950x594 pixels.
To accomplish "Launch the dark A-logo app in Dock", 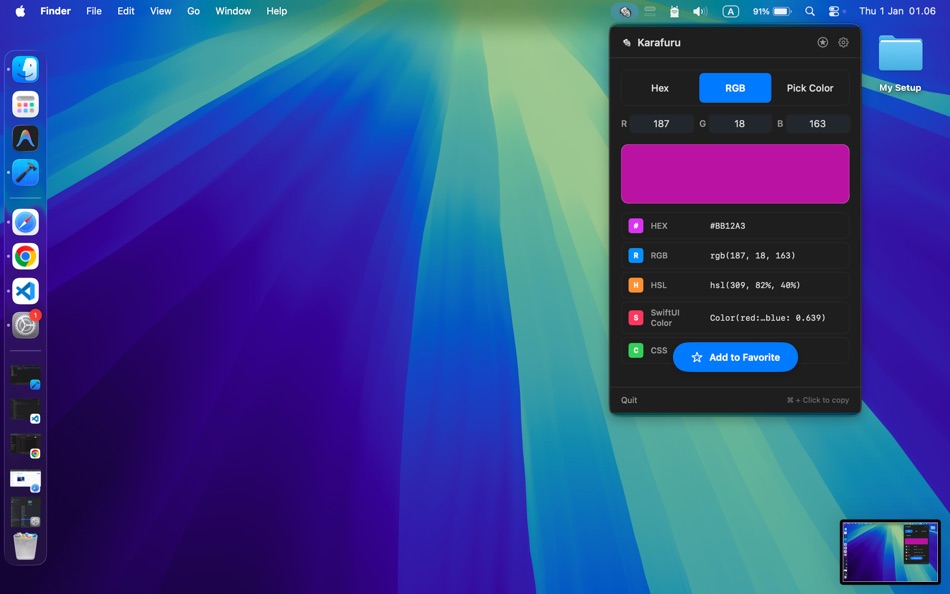I will click(25, 138).
